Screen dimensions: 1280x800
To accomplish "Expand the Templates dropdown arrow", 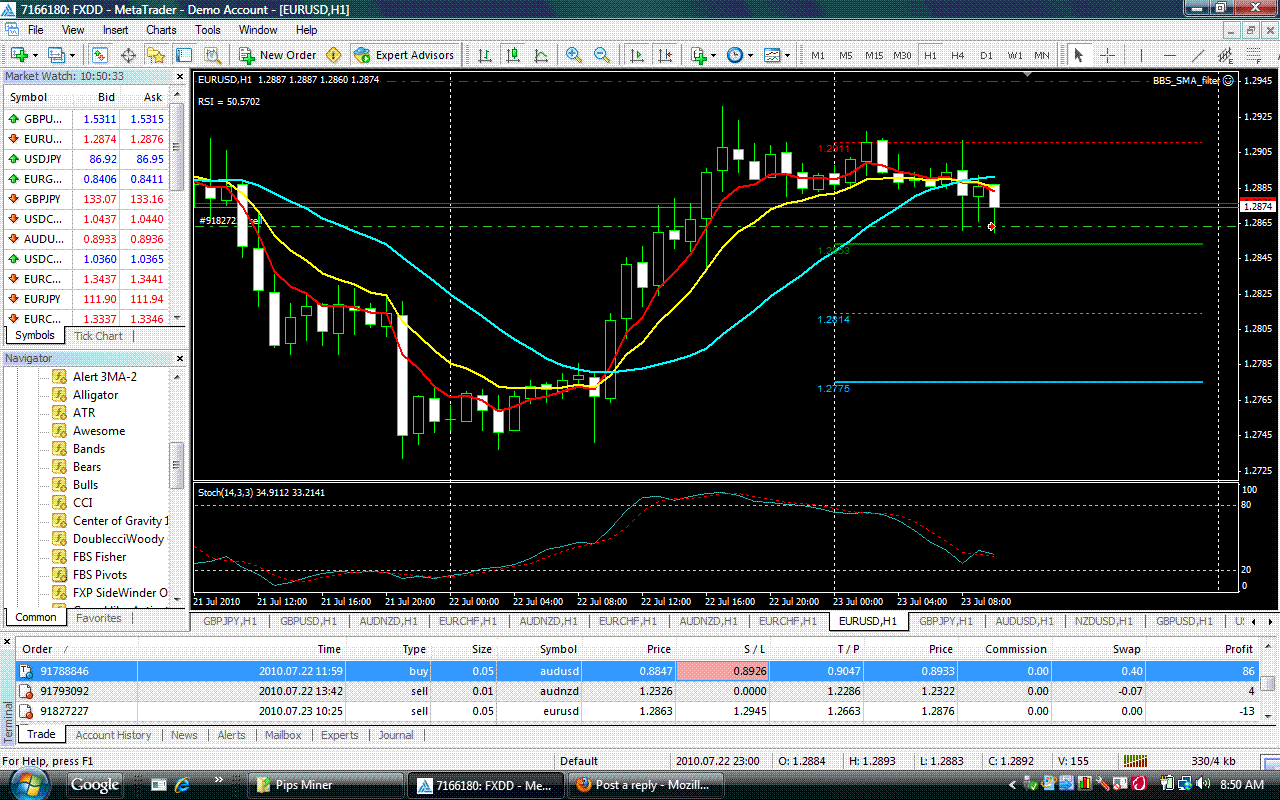I will [x=788, y=55].
